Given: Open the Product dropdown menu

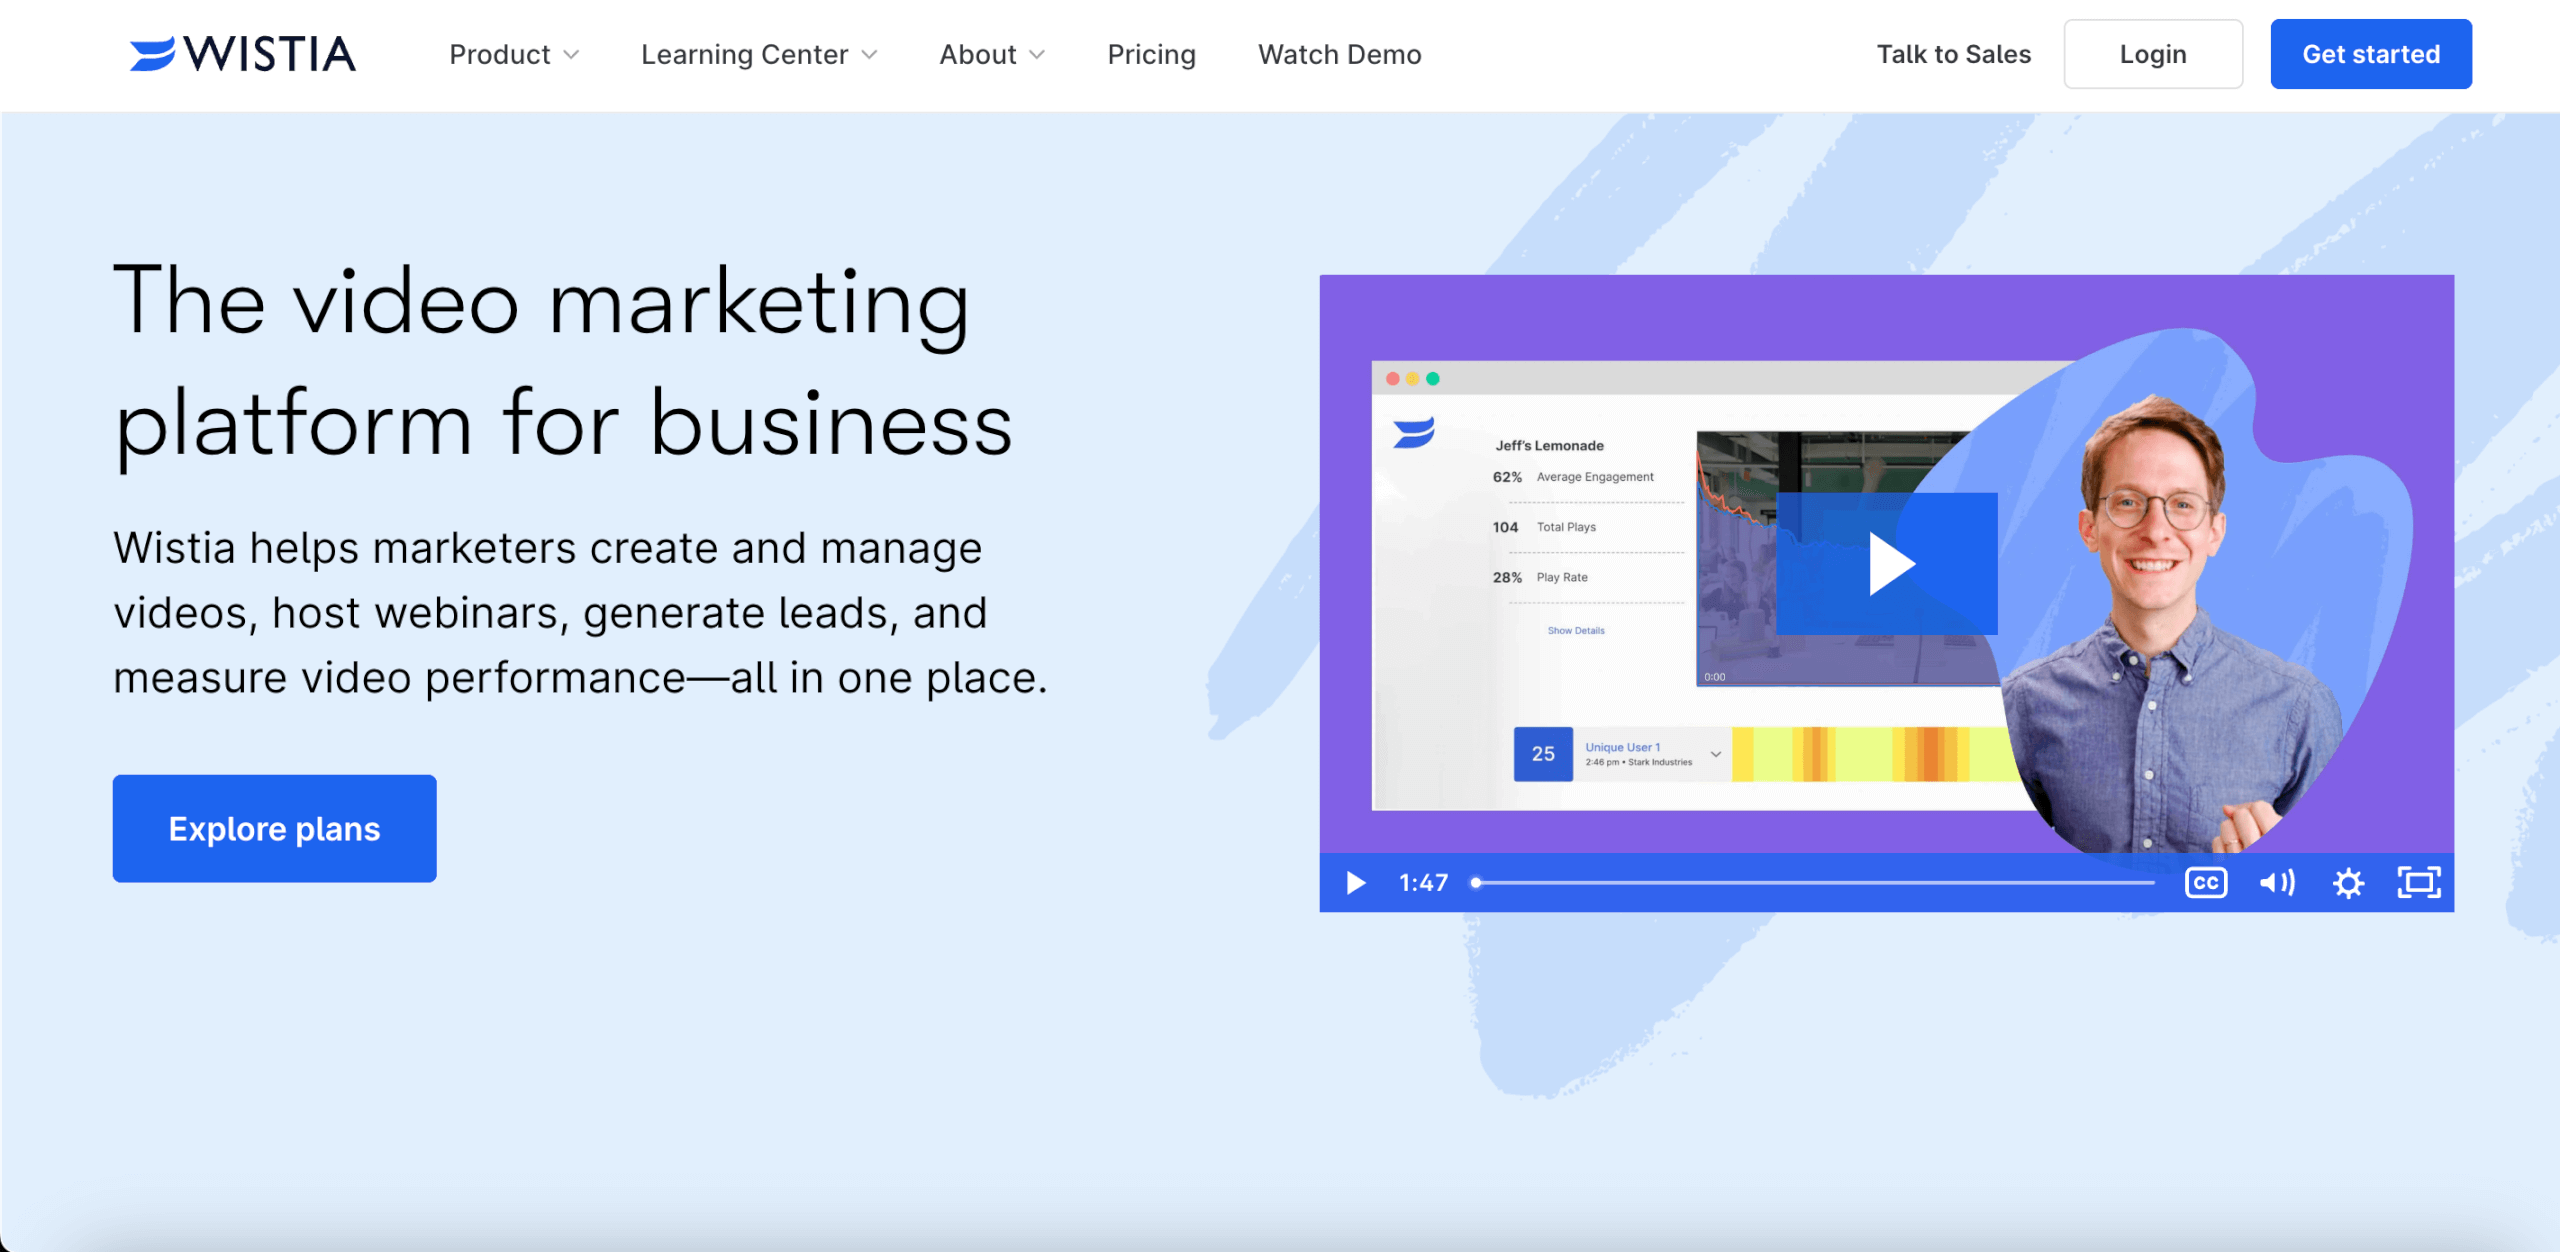Looking at the screenshot, I should (x=514, y=54).
